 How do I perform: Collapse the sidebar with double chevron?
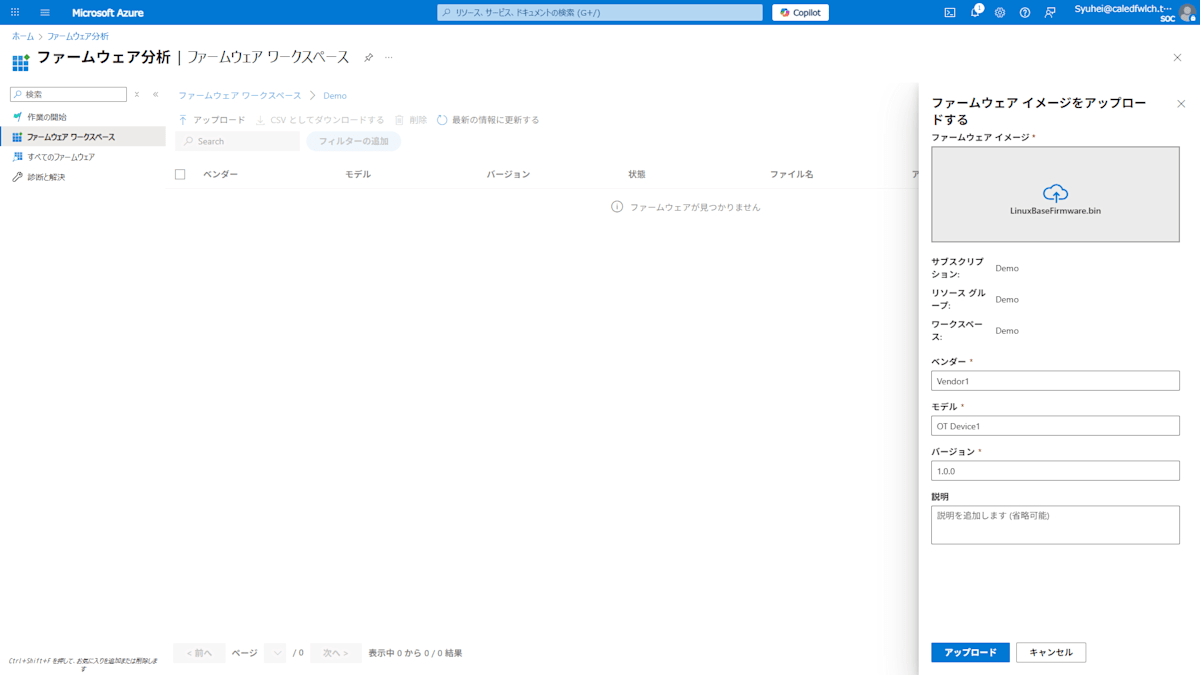pos(155,95)
